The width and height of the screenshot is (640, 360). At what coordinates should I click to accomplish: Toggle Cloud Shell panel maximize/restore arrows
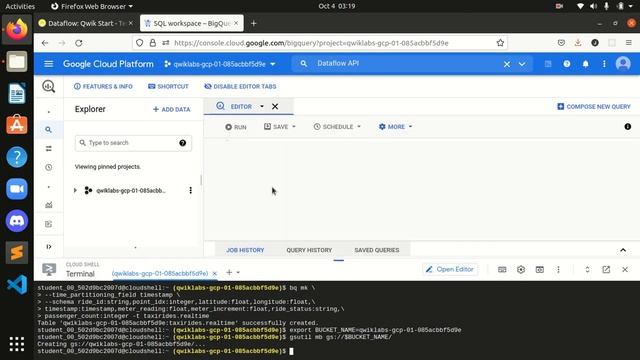[587, 269]
